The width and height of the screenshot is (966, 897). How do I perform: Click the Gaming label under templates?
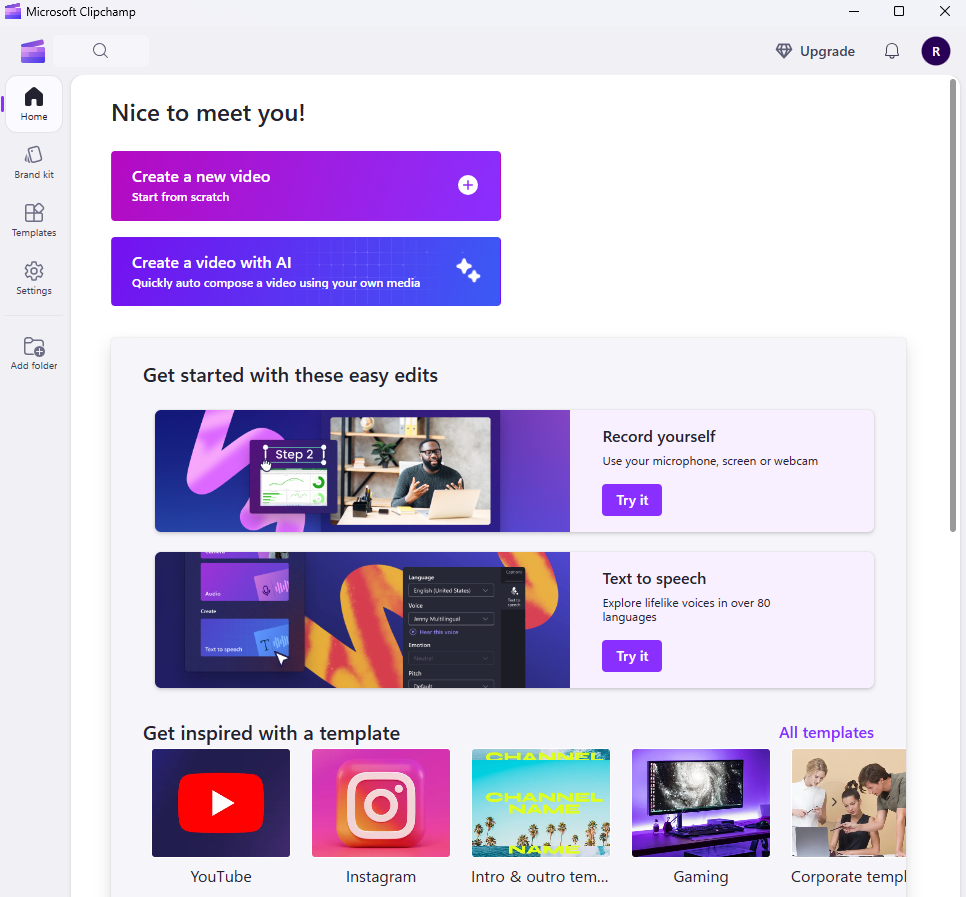(x=700, y=876)
